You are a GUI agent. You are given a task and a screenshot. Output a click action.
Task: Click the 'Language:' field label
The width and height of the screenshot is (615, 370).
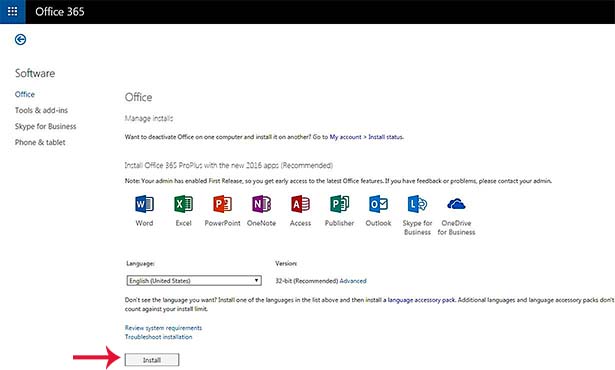click(140, 263)
